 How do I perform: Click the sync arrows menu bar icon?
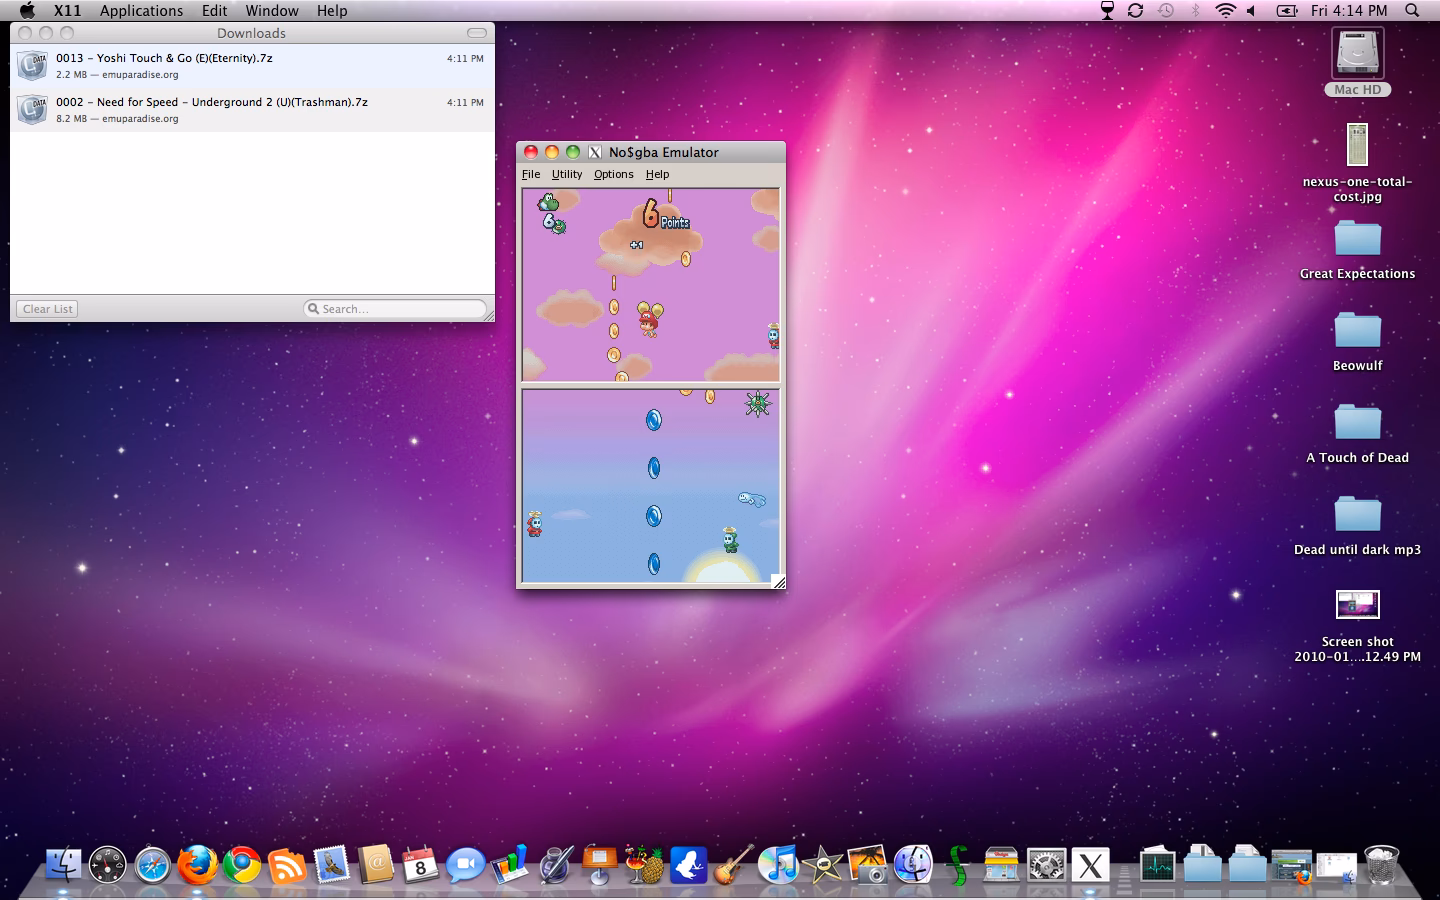coord(1135,10)
